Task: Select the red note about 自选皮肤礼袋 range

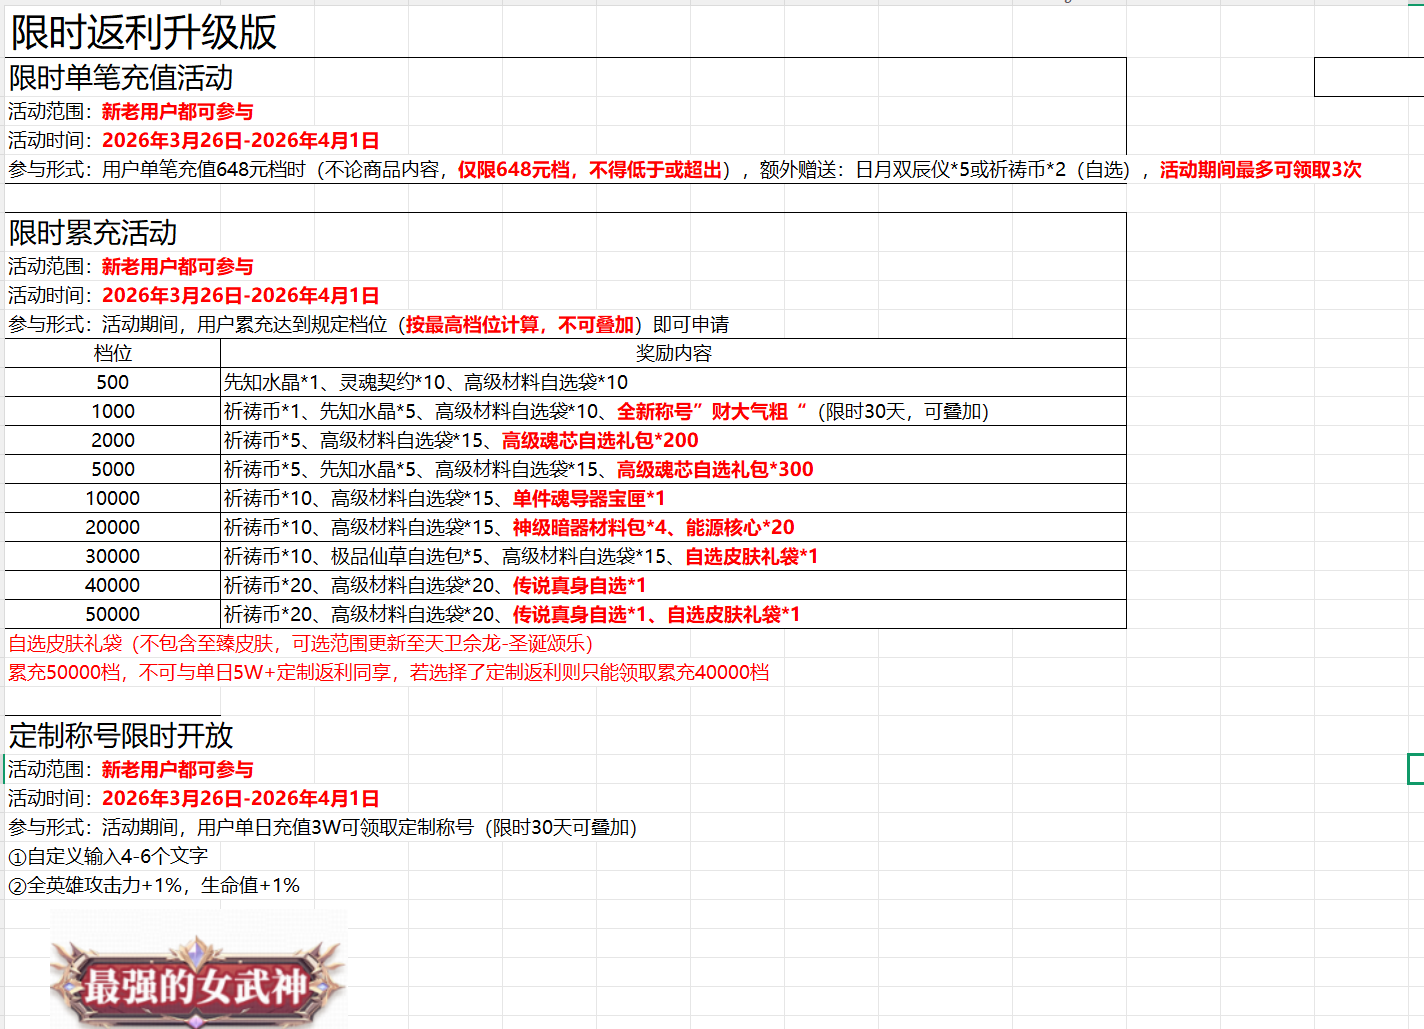Action: tap(300, 643)
